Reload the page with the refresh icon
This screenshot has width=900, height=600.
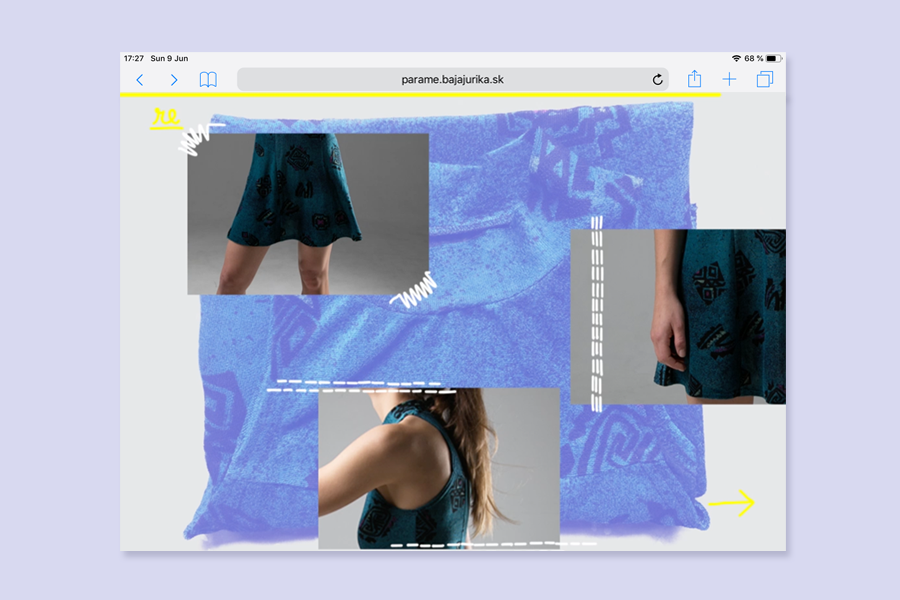point(657,80)
